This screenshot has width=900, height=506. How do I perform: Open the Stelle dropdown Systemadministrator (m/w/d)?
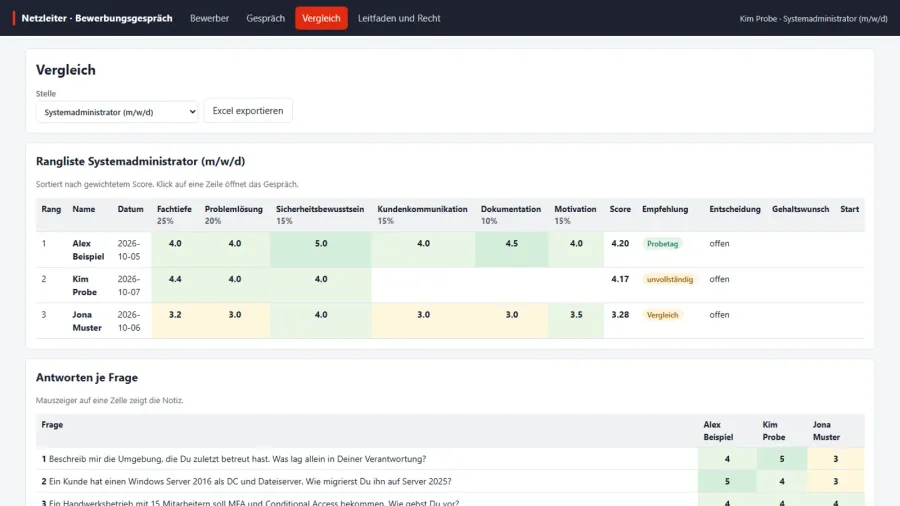117,112
